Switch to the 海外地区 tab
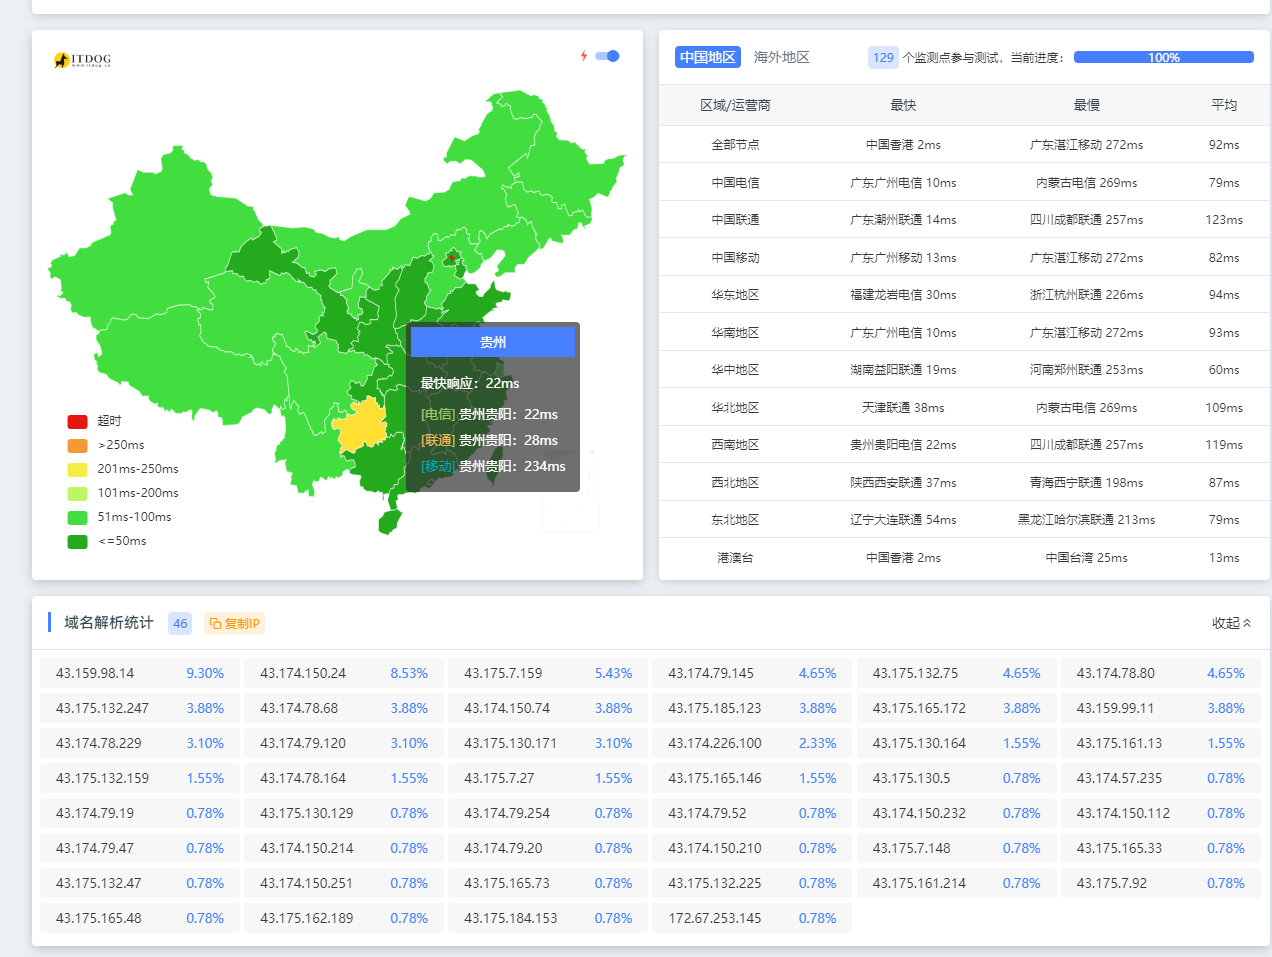The image size is (1272, 957). (x=781, y=57)
